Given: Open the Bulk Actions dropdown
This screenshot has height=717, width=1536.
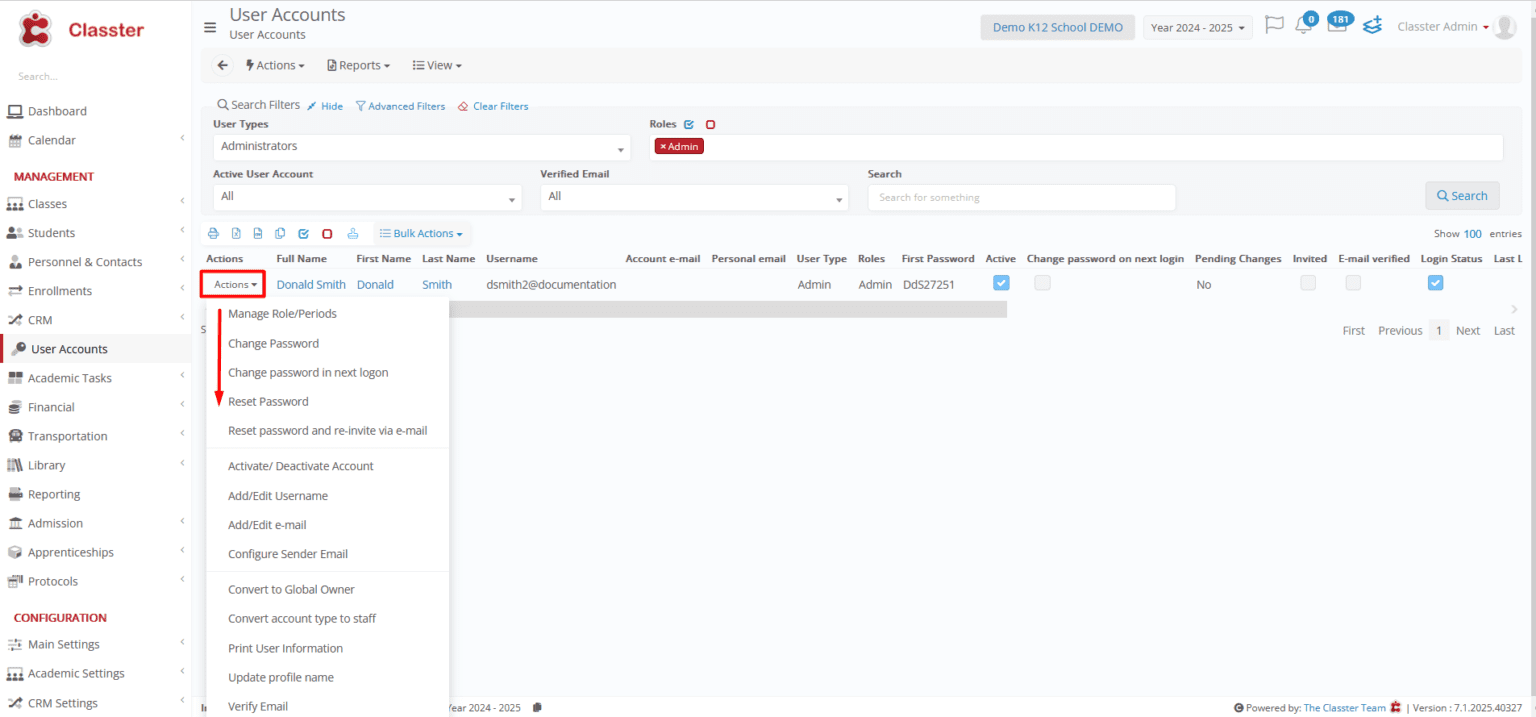Looking at the screenshot, I should [421, 233].
